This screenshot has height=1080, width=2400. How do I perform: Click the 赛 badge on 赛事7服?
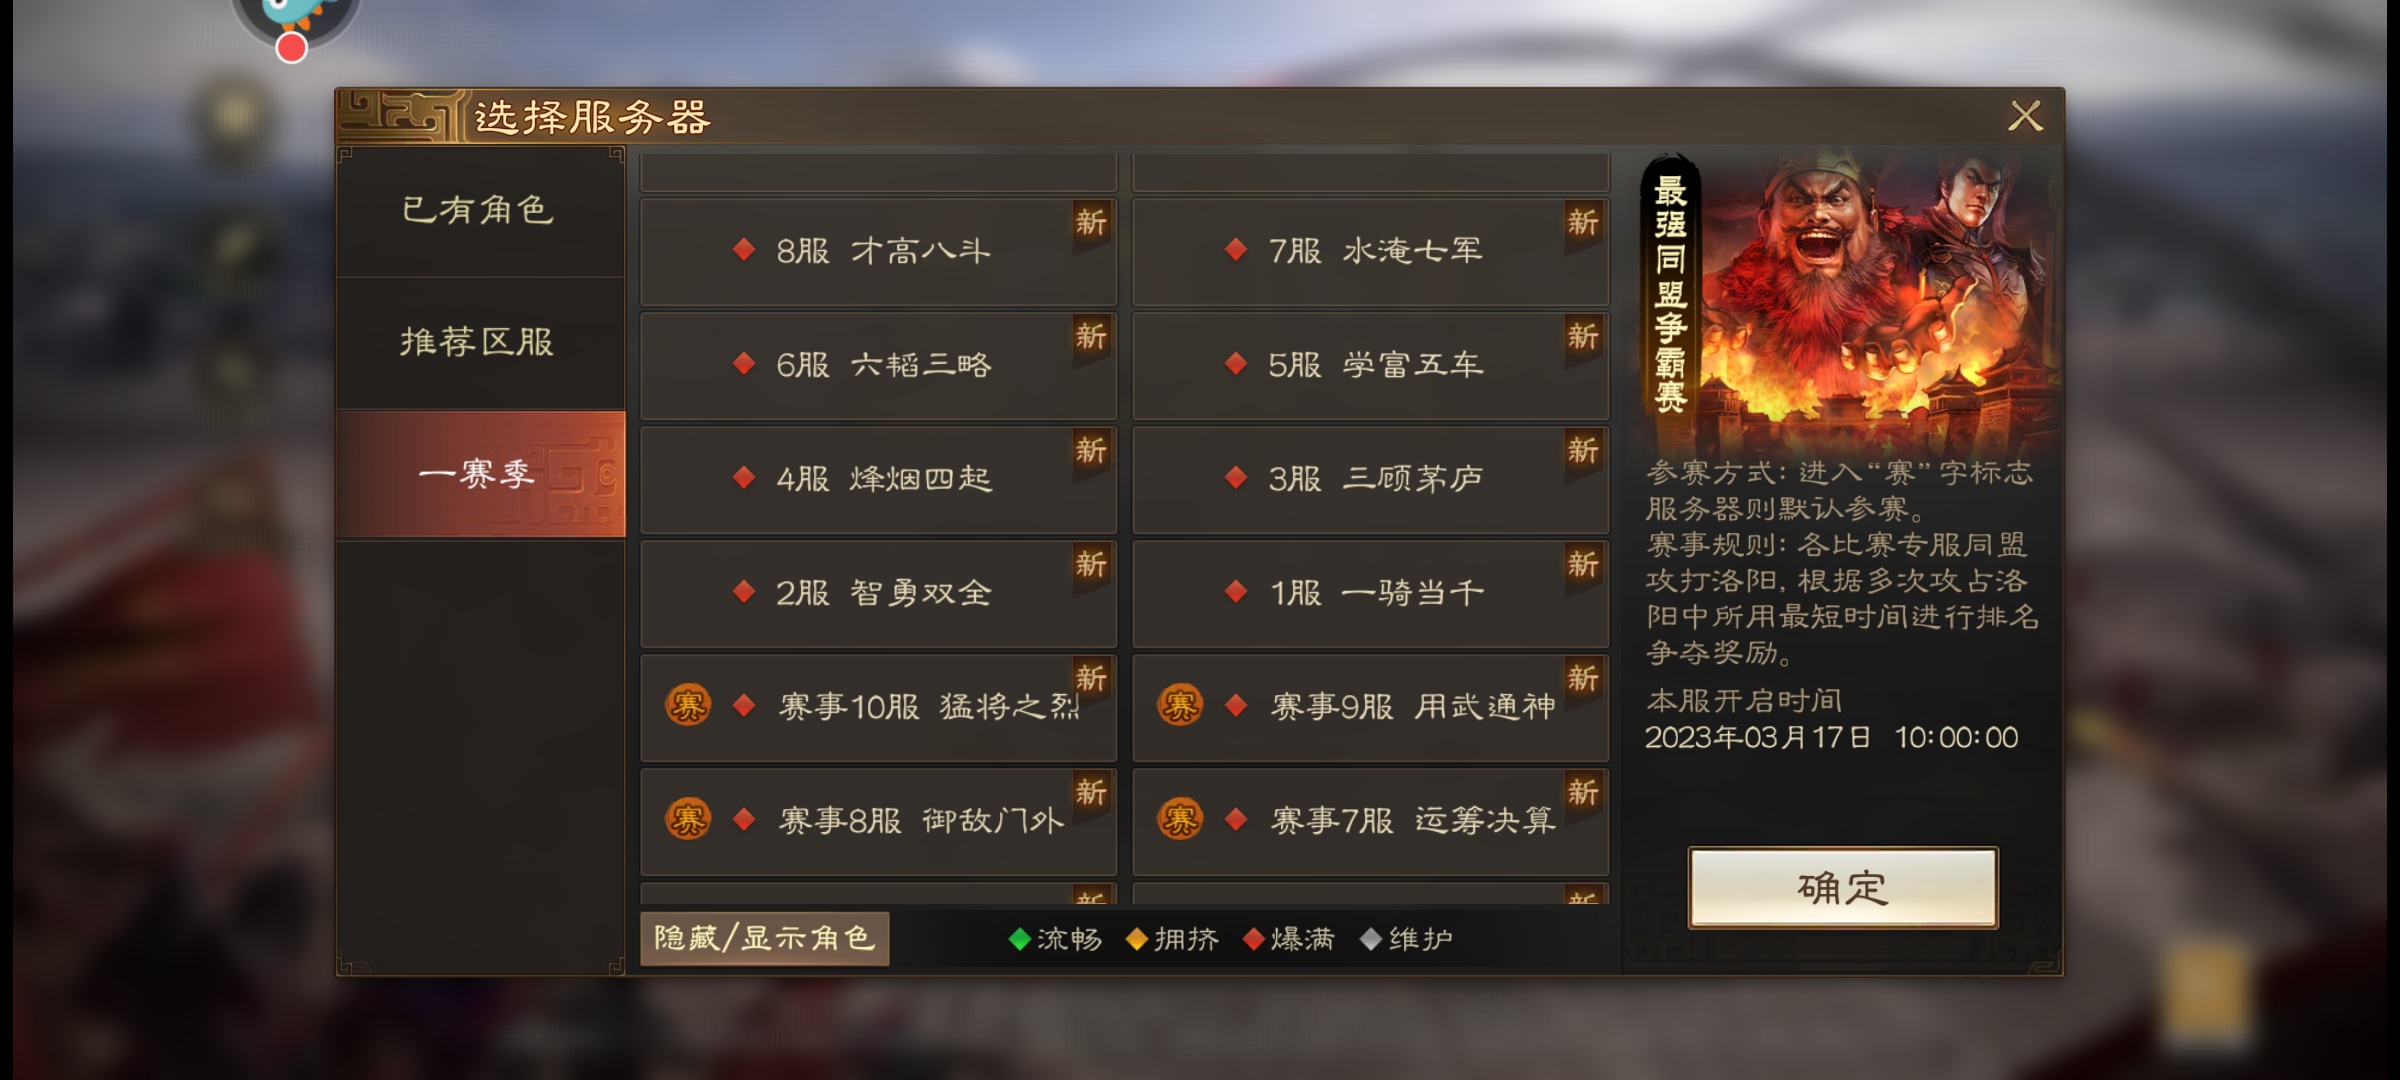tap(1179, 820)
